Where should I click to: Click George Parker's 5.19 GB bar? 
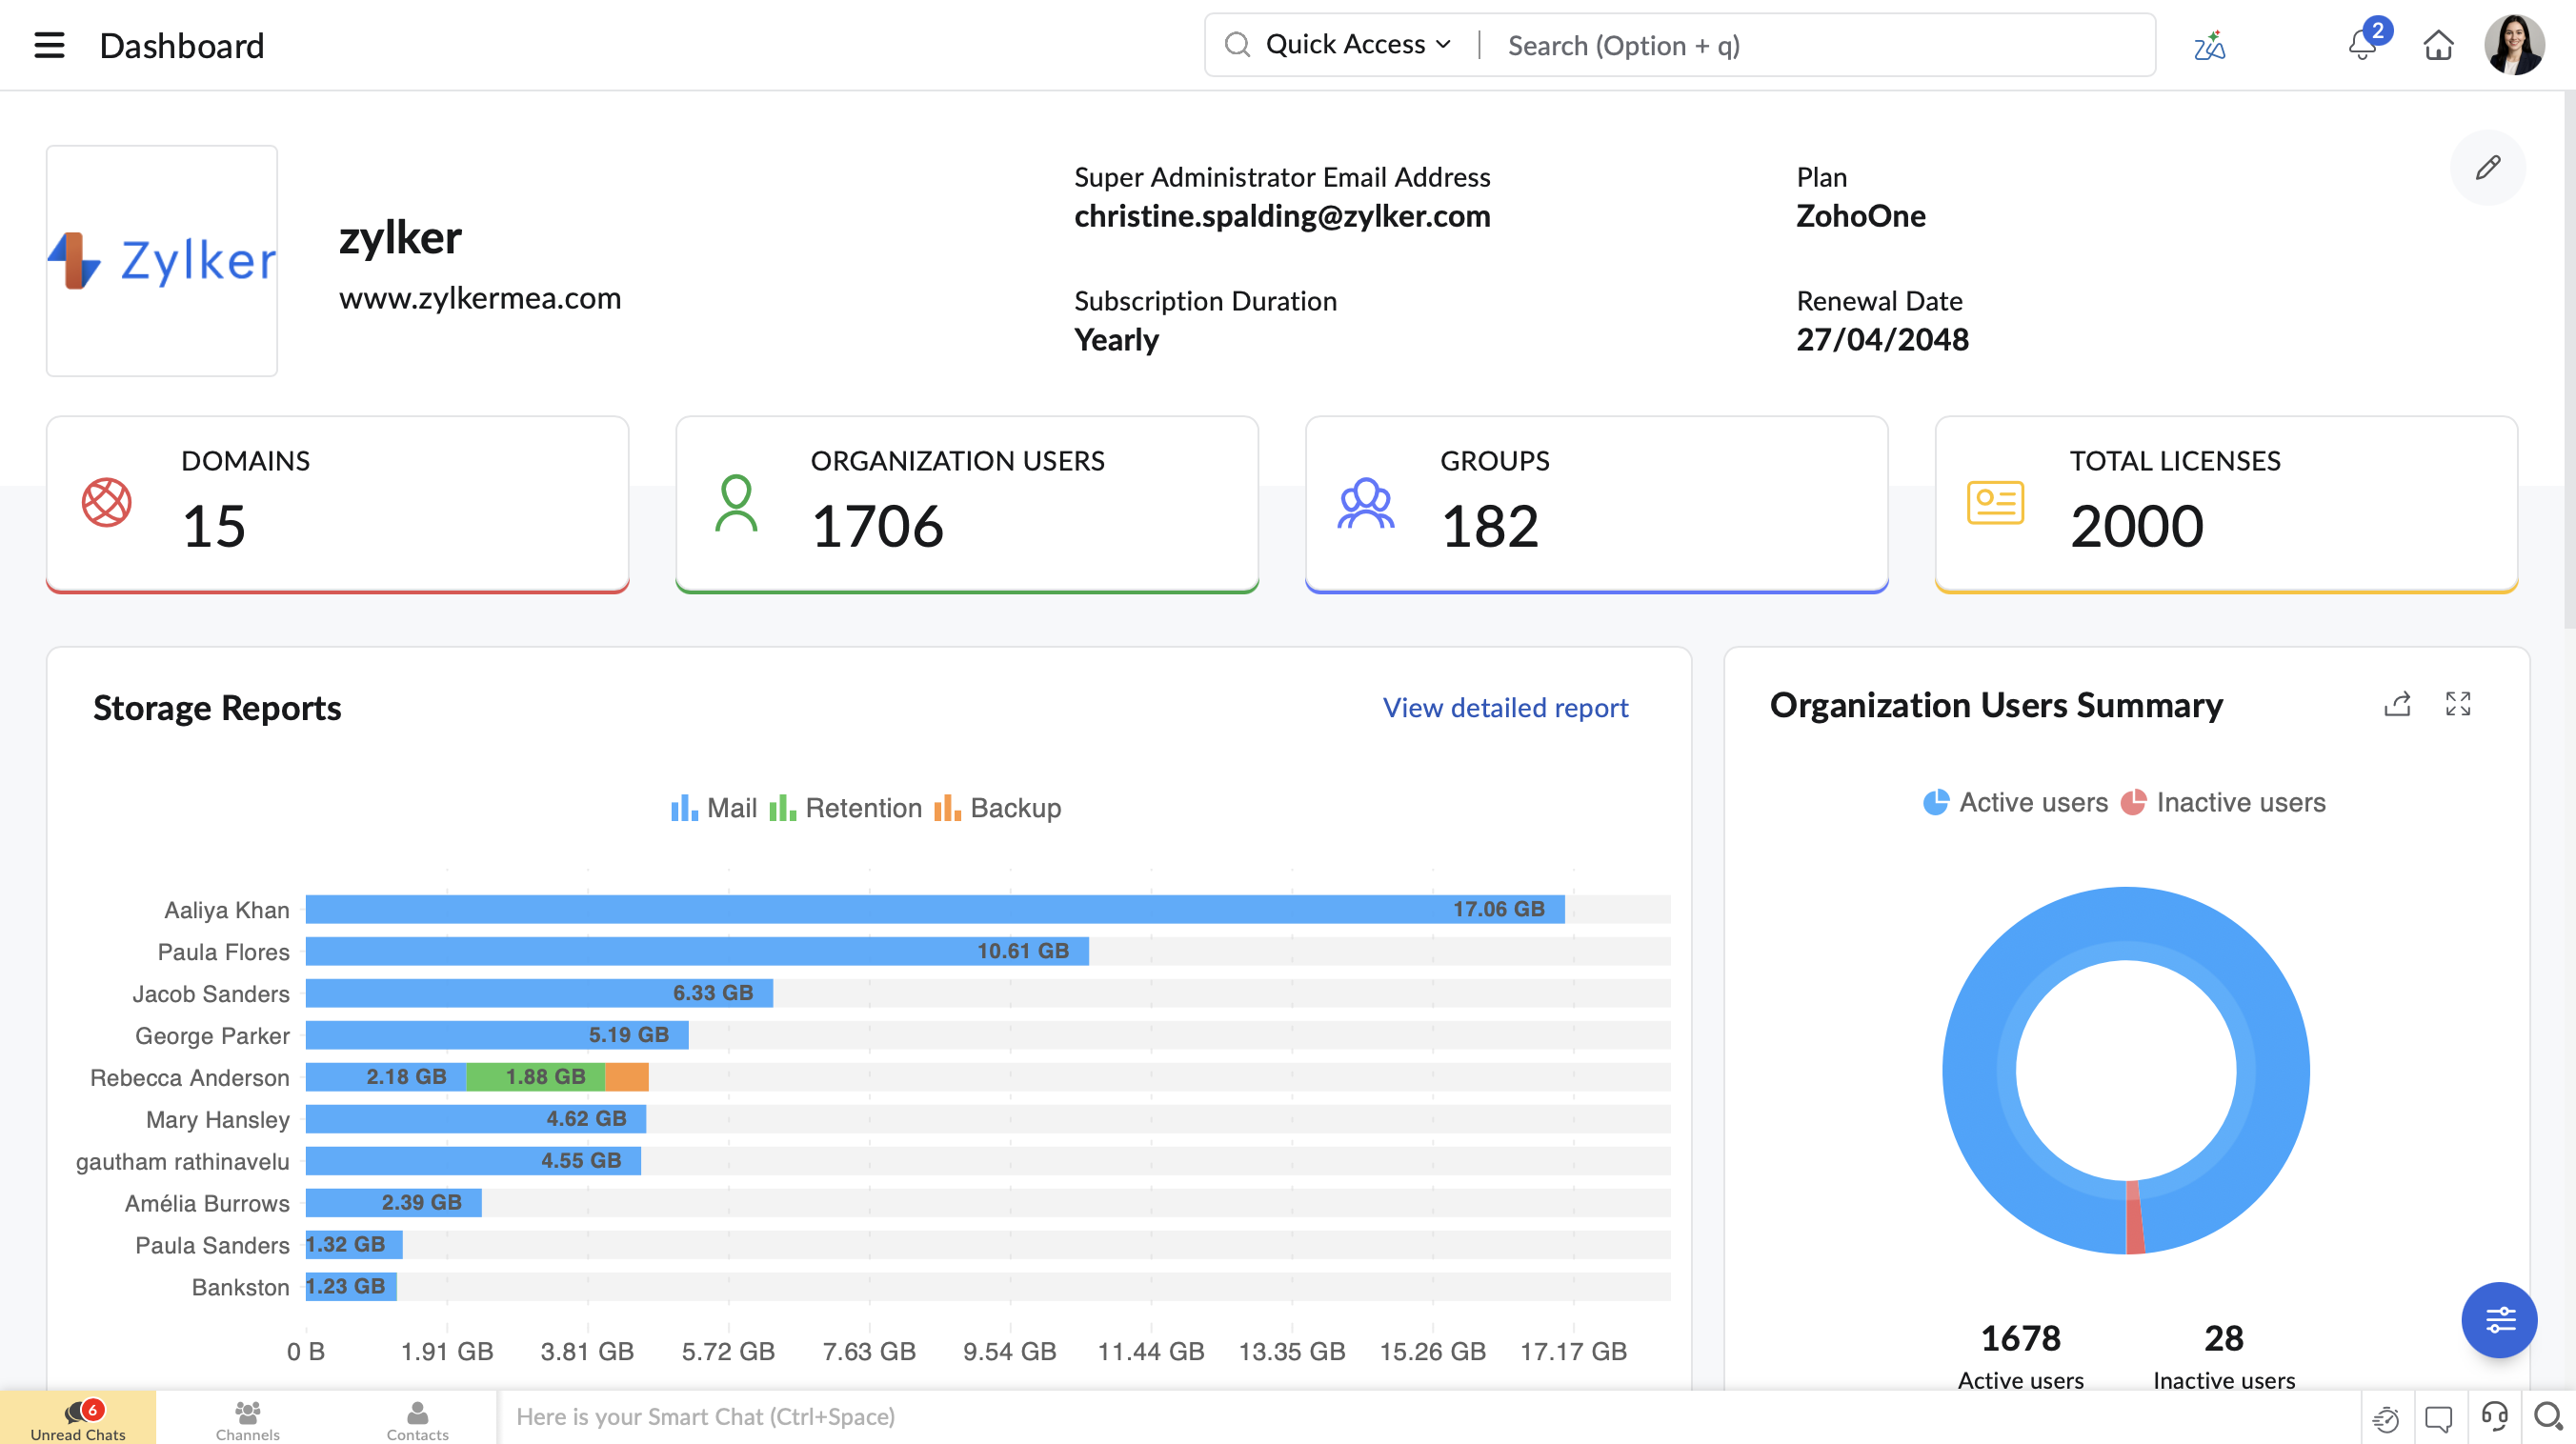pos(497,1035)
